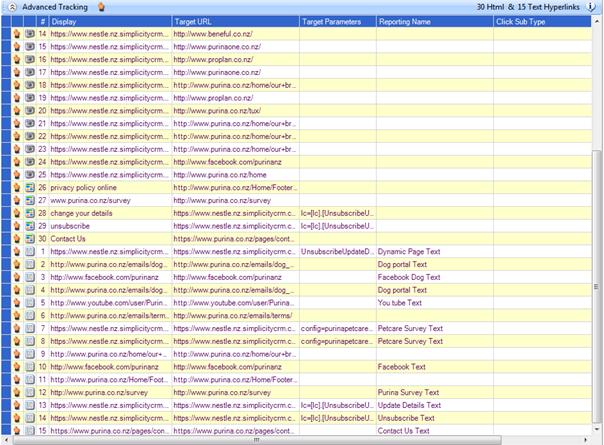604x445 pixels.
Task: Click image link icon of row 22
Action: [x=30, y=136]
